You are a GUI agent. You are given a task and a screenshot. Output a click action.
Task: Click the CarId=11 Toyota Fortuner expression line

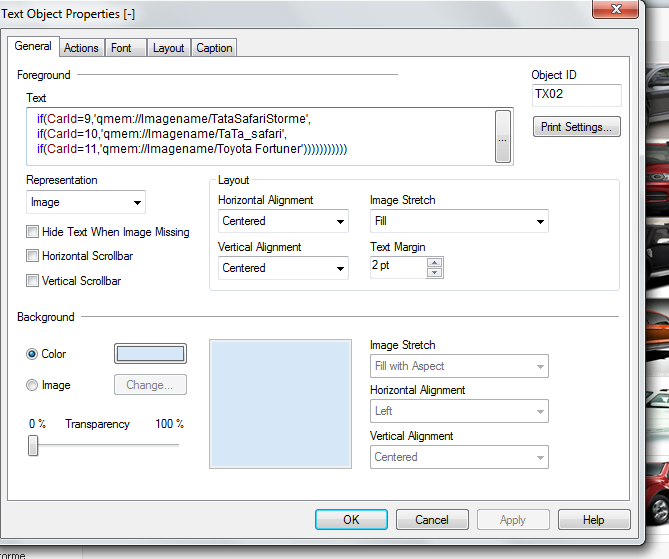pyautogui.click(x=192, y=149)
